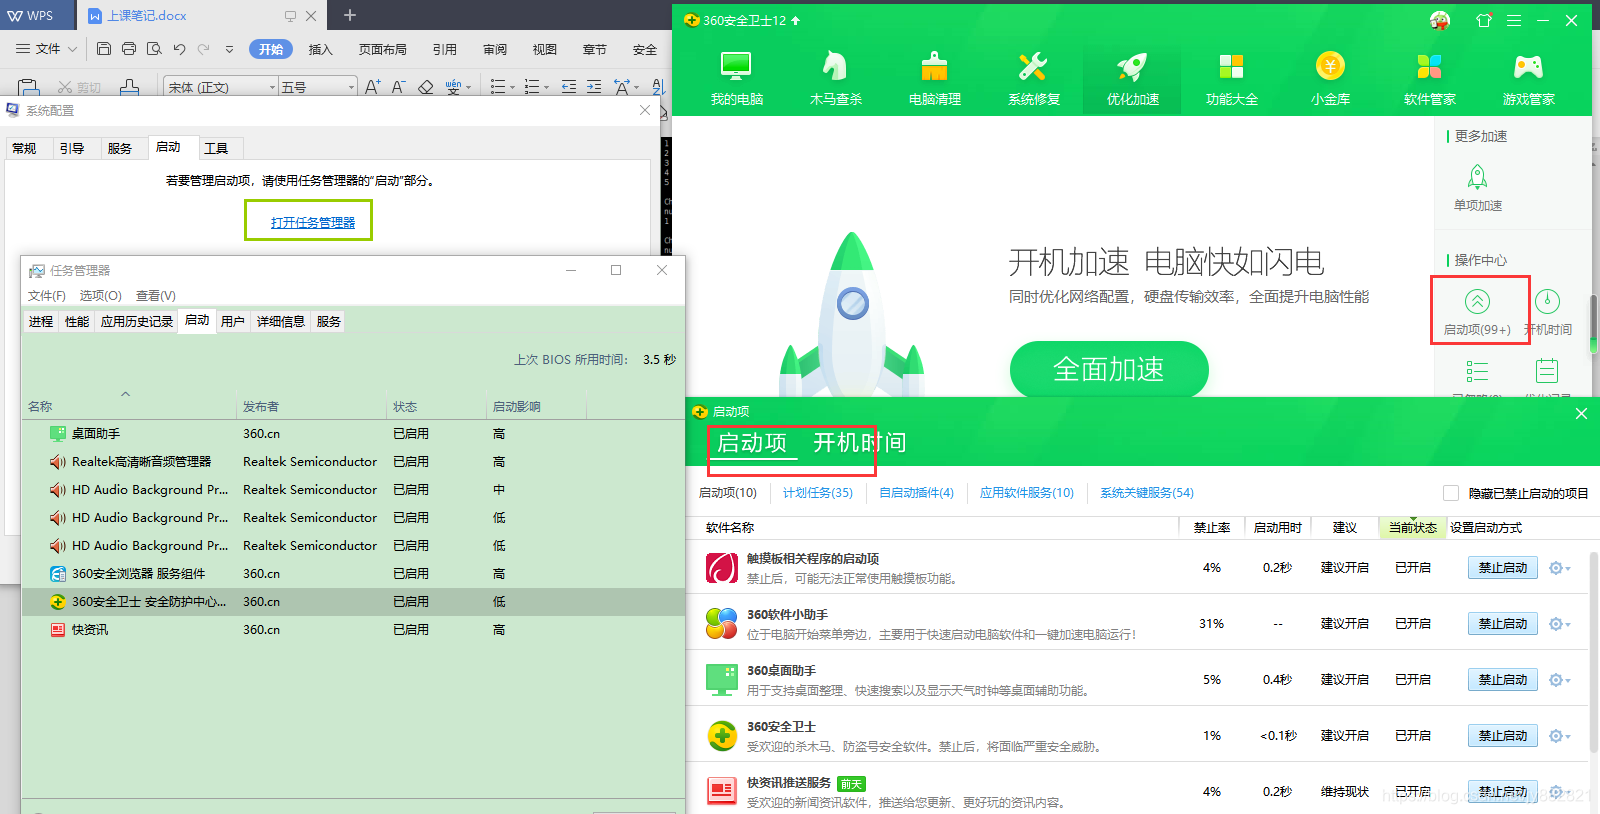Open 功能大全 feature grid icon

coord(1231,79)
